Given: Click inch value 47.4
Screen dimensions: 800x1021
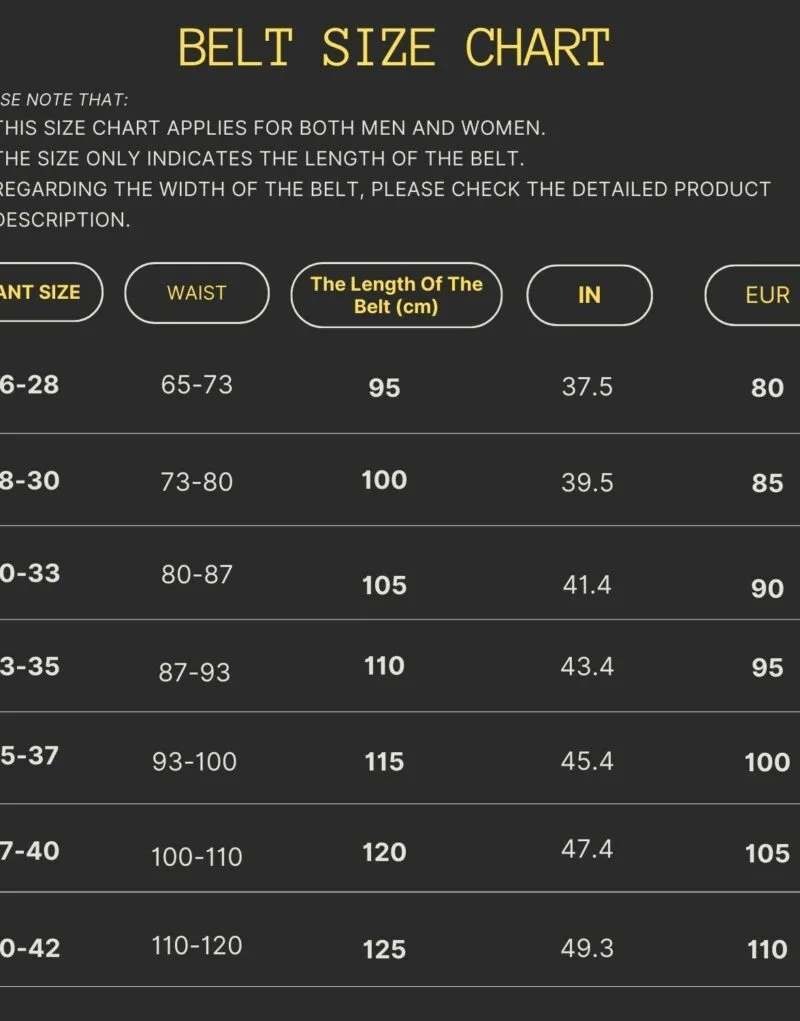Looking at the screenshot, I should (587, 849).
